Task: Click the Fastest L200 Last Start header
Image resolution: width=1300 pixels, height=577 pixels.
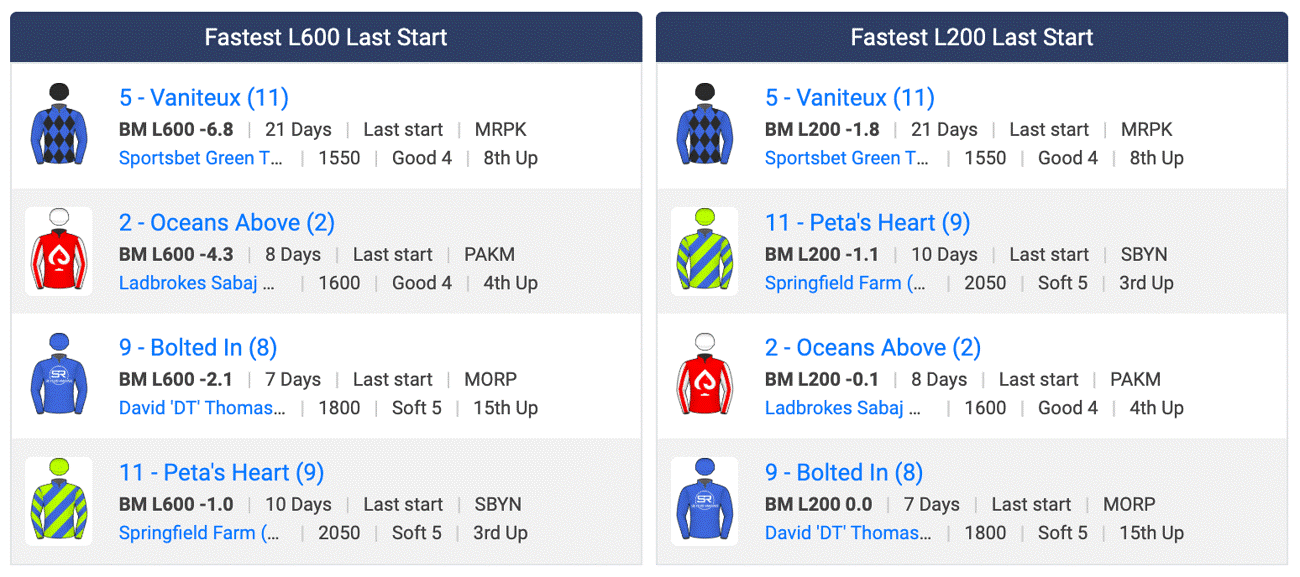Action: pyautogui.click(x=972, y=38)
